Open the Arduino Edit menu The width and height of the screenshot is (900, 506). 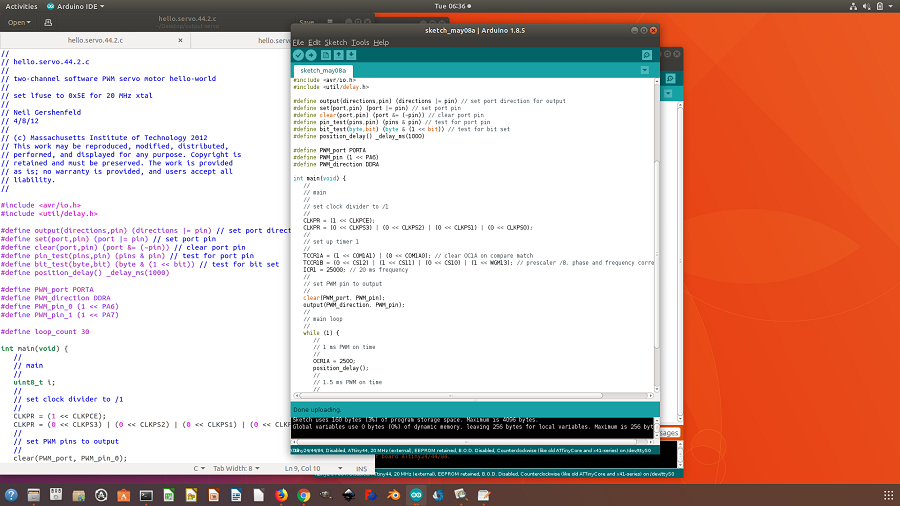click(314, 42)
